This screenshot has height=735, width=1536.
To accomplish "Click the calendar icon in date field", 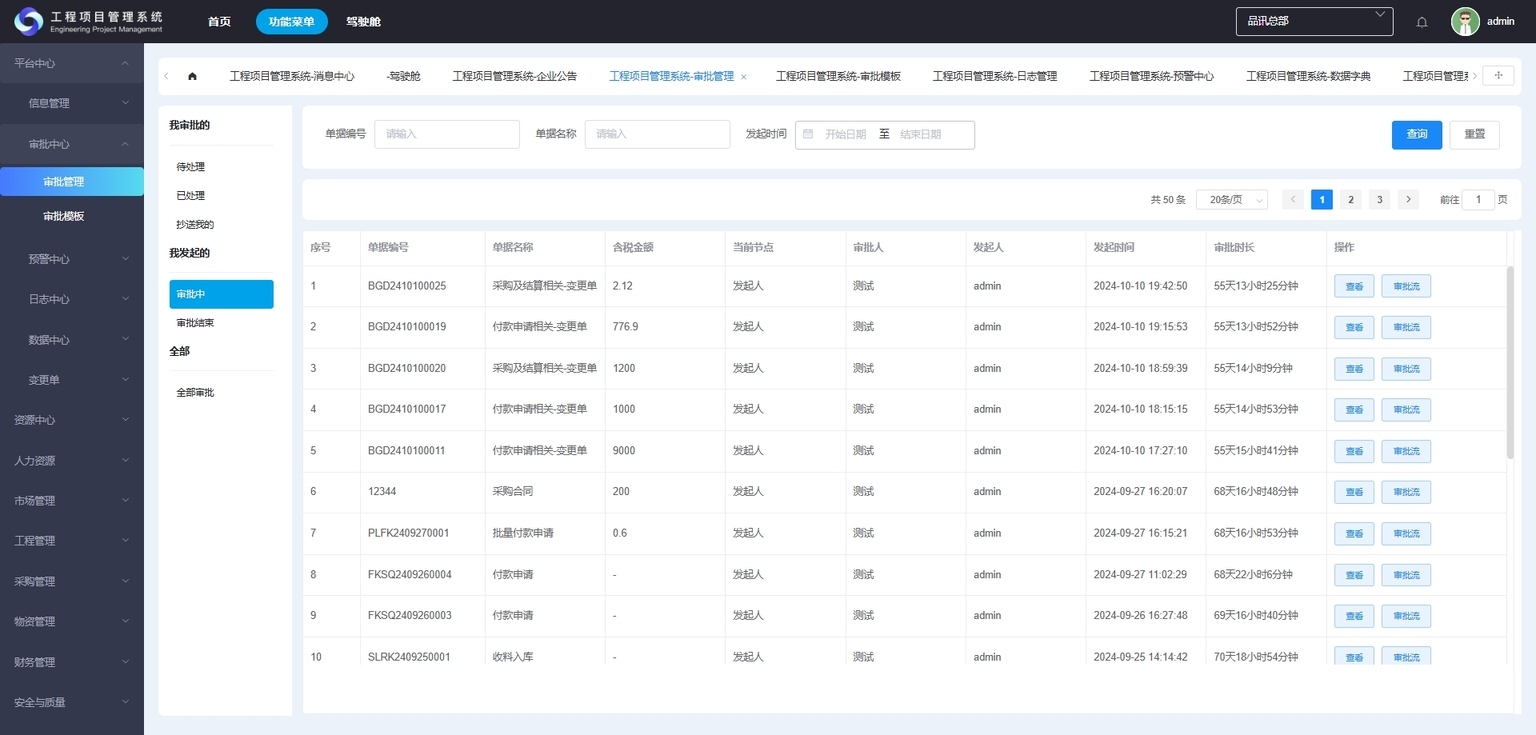I will (x=808, y=134).
